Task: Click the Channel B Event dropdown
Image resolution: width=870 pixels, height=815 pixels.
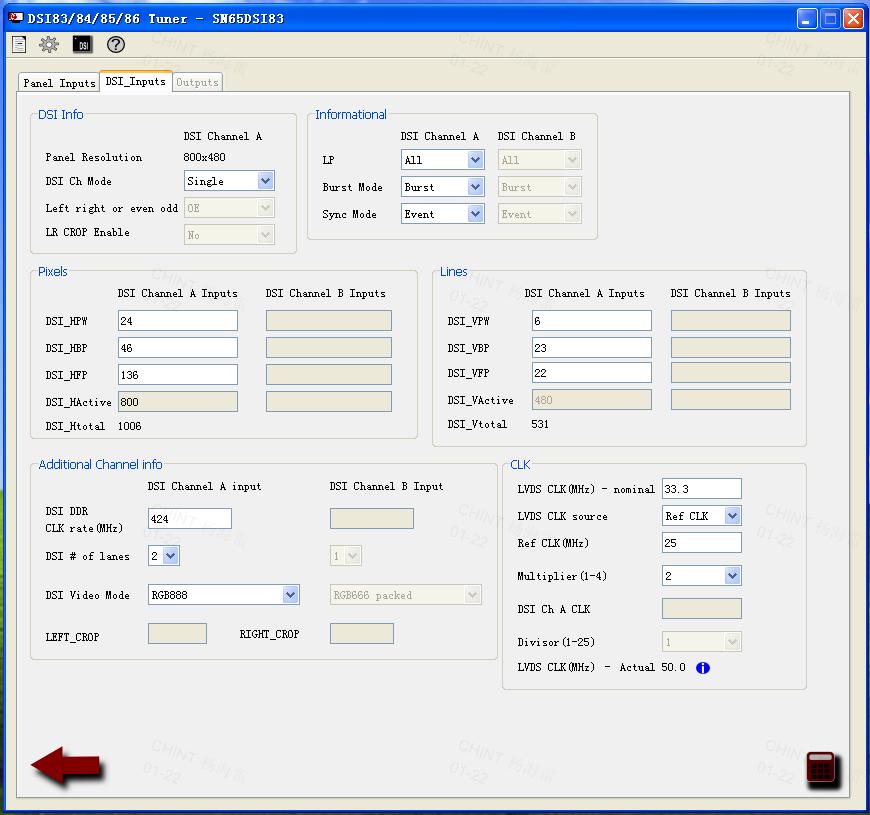Action: [x=539, y=214]
